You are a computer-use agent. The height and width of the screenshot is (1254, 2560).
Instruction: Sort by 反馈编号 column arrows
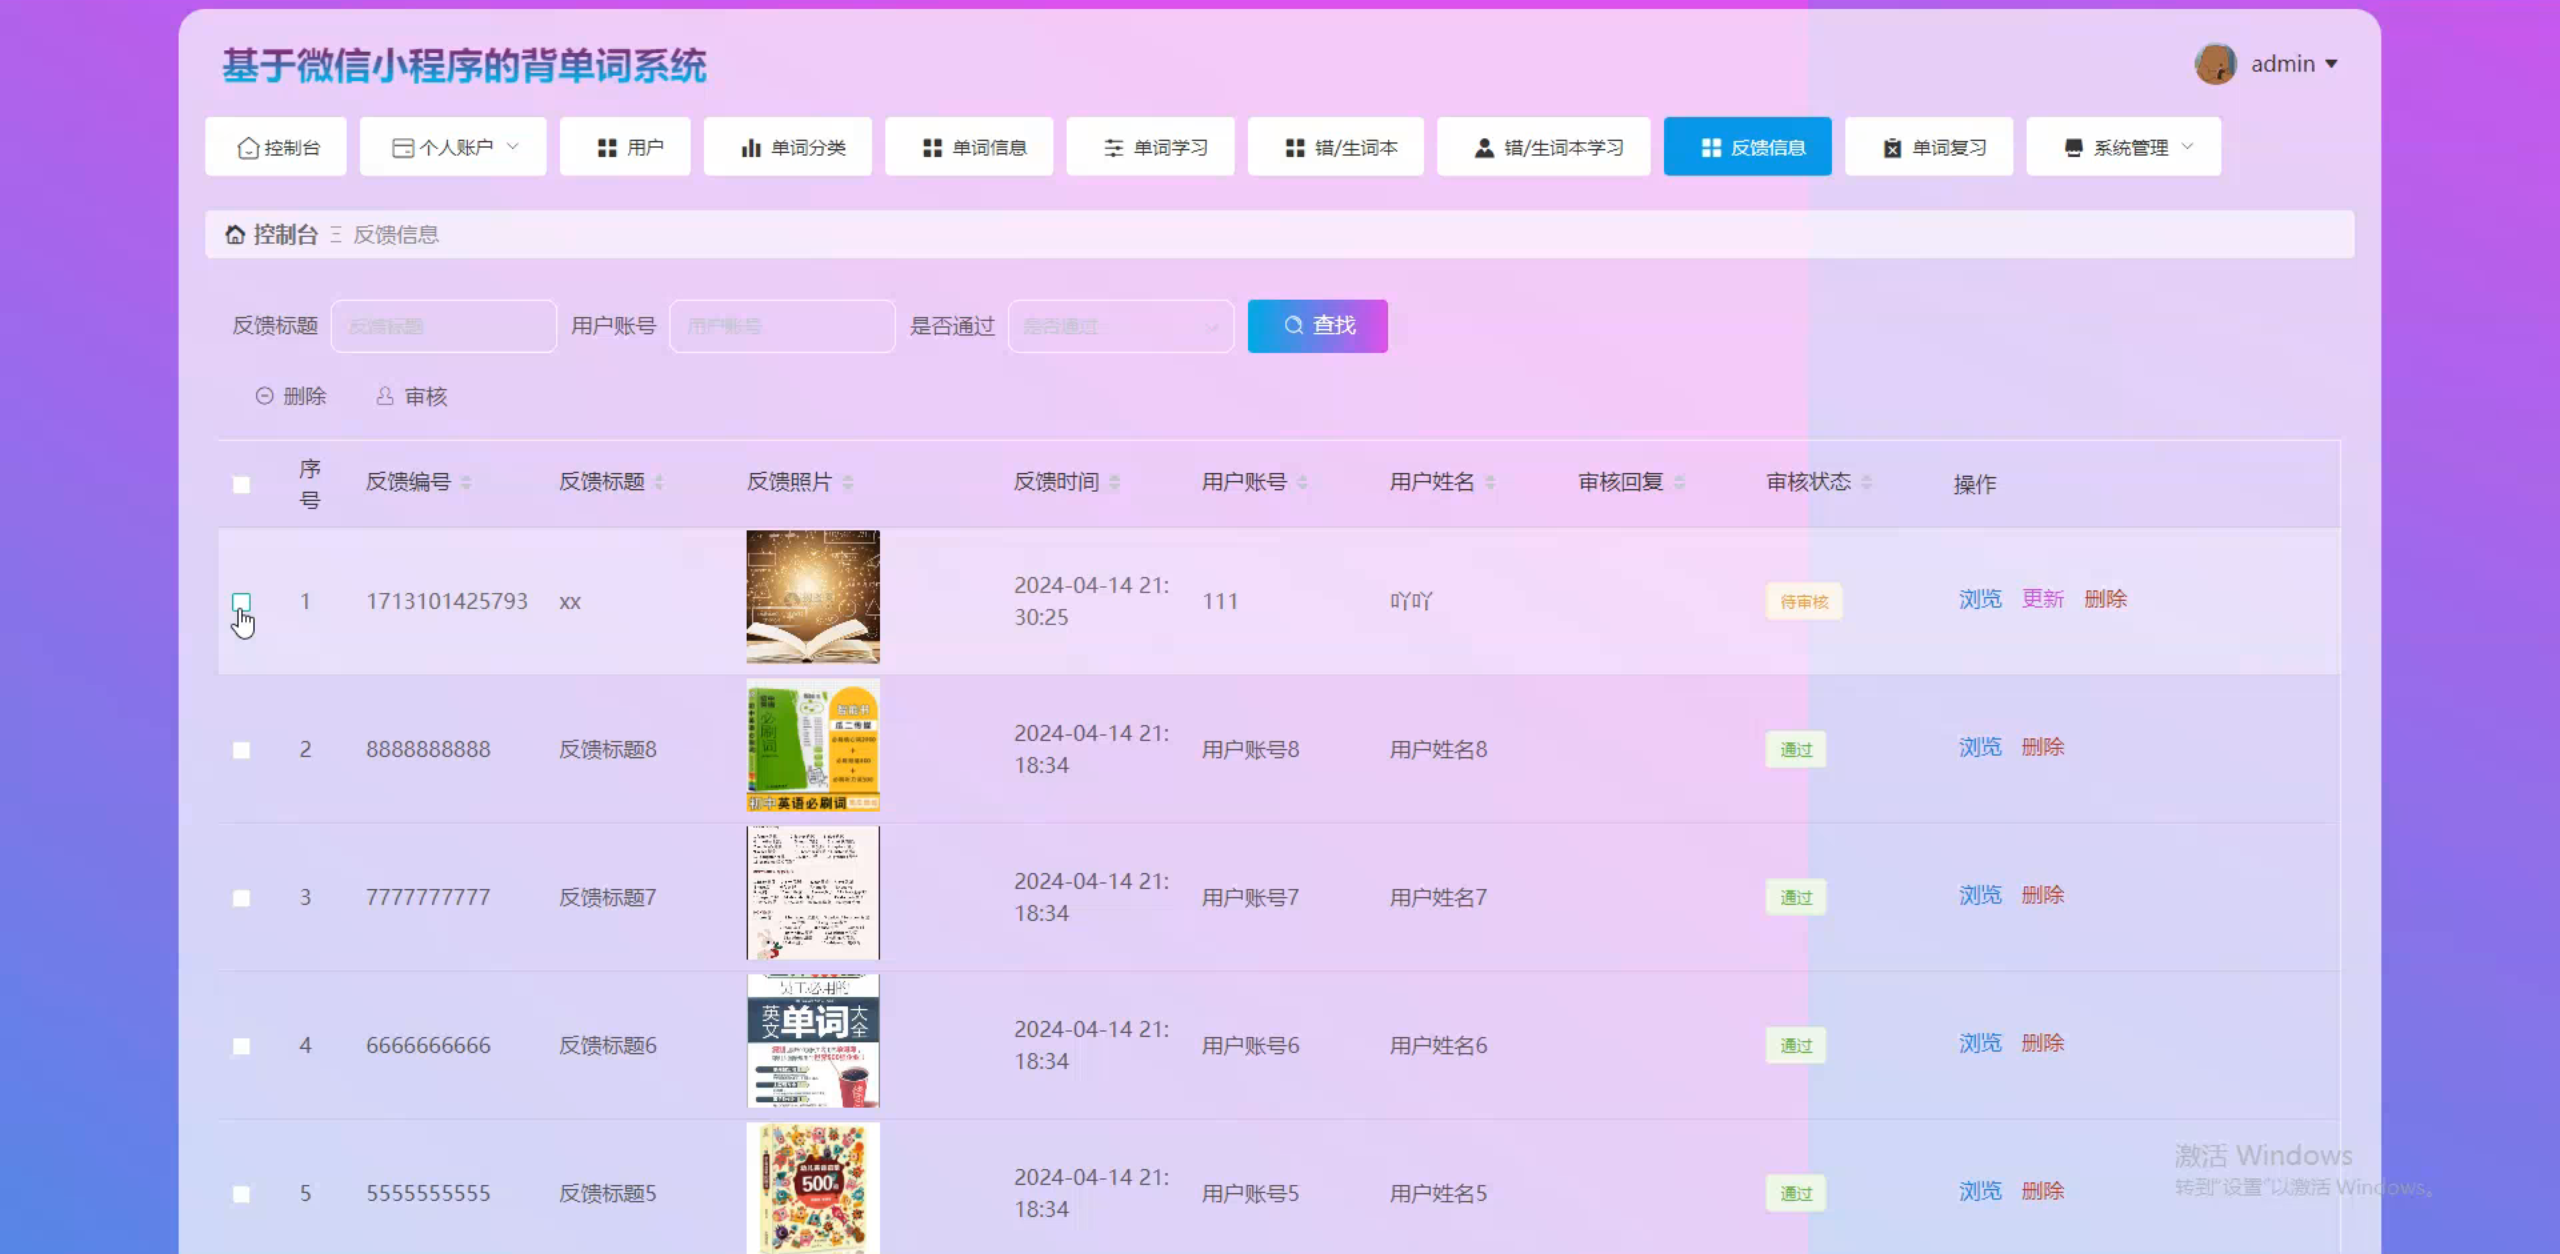point(466,483)
